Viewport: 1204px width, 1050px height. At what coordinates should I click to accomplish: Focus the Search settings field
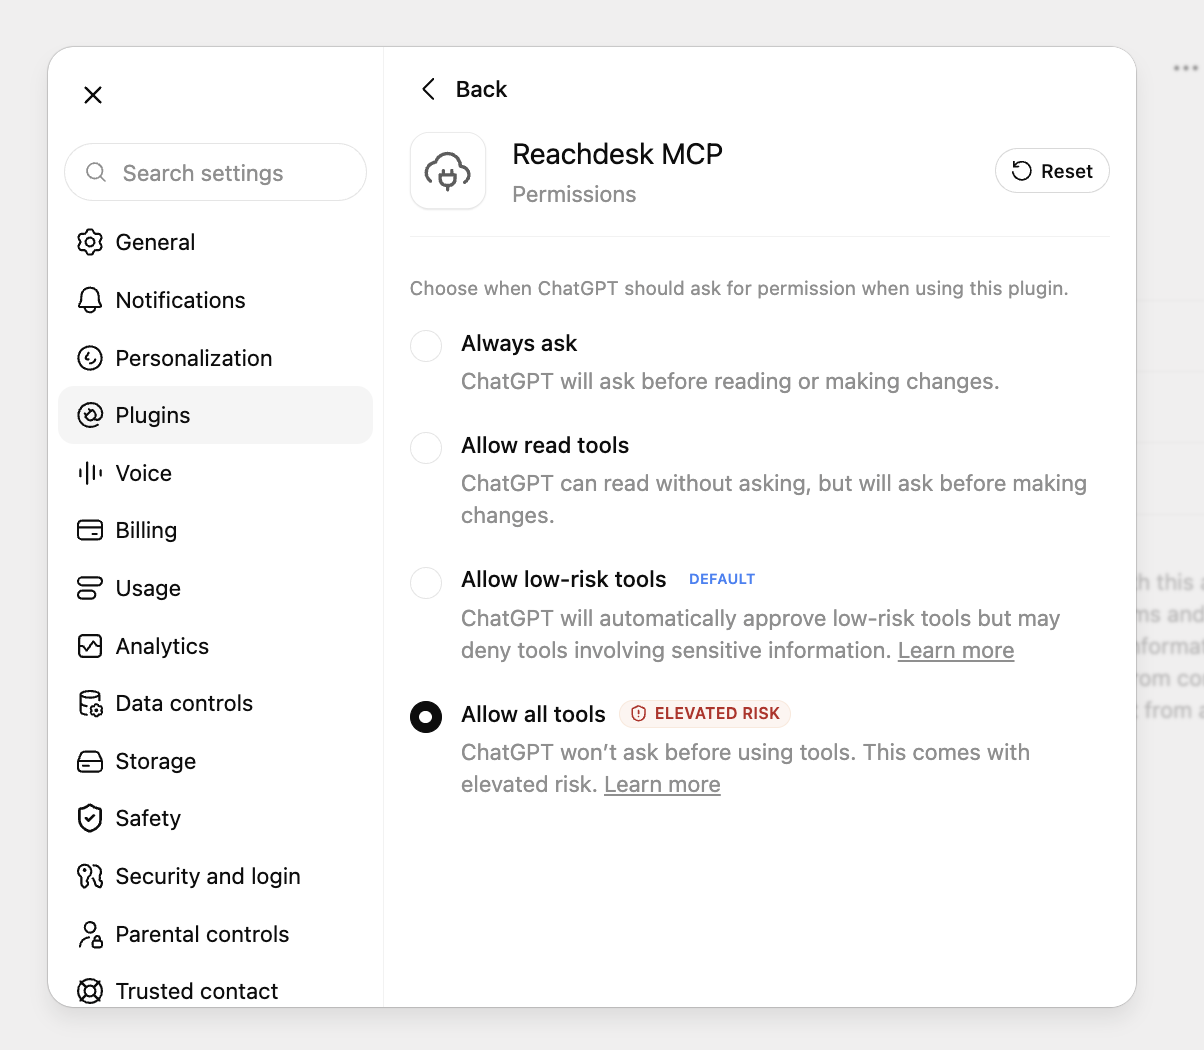point(215,172)
